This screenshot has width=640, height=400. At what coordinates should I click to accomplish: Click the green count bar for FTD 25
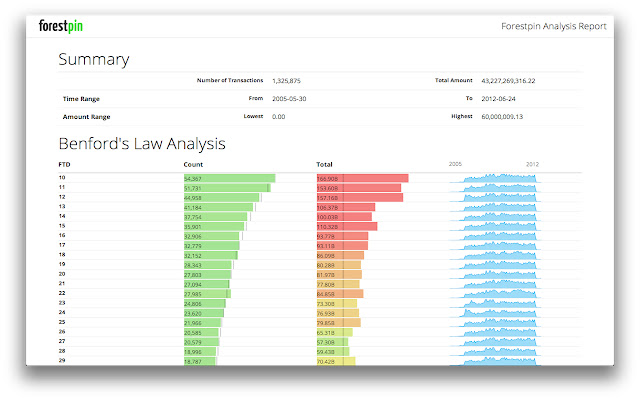pos(202,323)
